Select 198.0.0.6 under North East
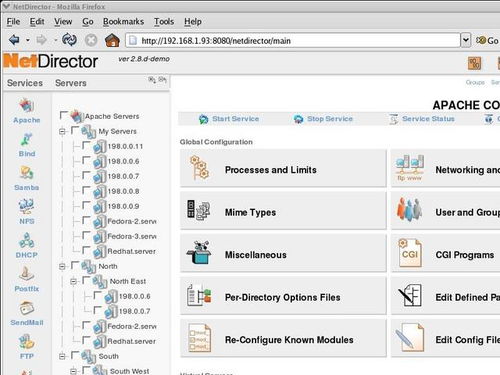Viewport: 500px width, 375px height. pos(134,296)
